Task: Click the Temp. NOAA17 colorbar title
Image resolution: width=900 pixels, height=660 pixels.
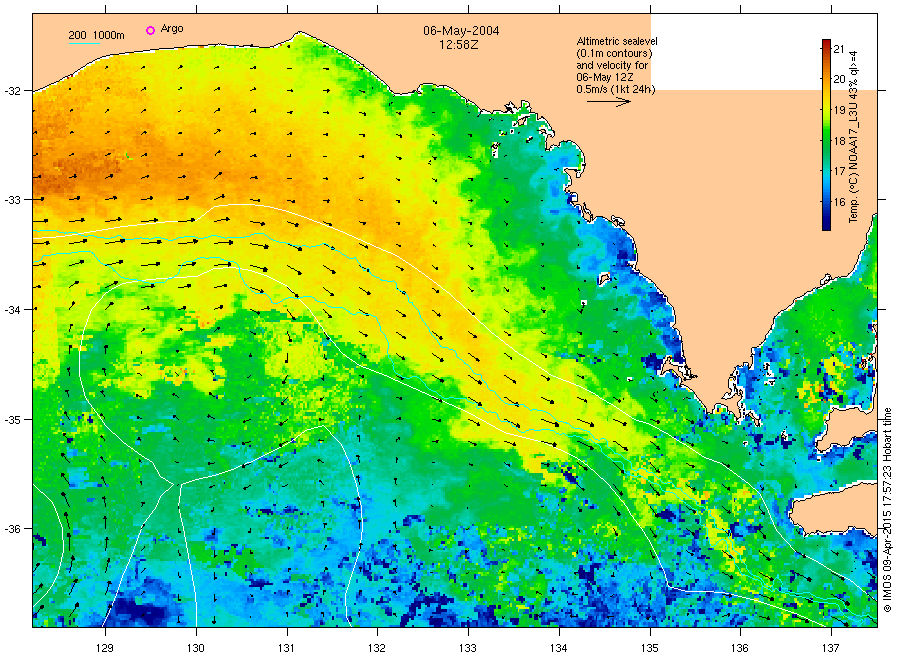Action: 854,137
